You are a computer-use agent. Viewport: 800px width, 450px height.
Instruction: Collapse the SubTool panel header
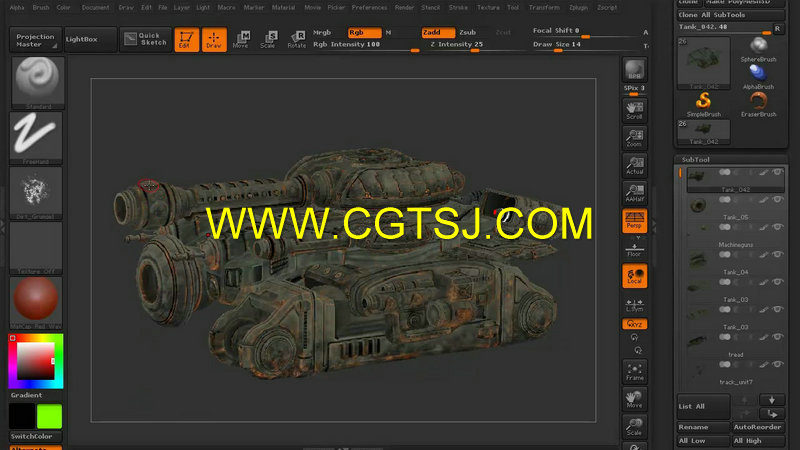[695, 160]
